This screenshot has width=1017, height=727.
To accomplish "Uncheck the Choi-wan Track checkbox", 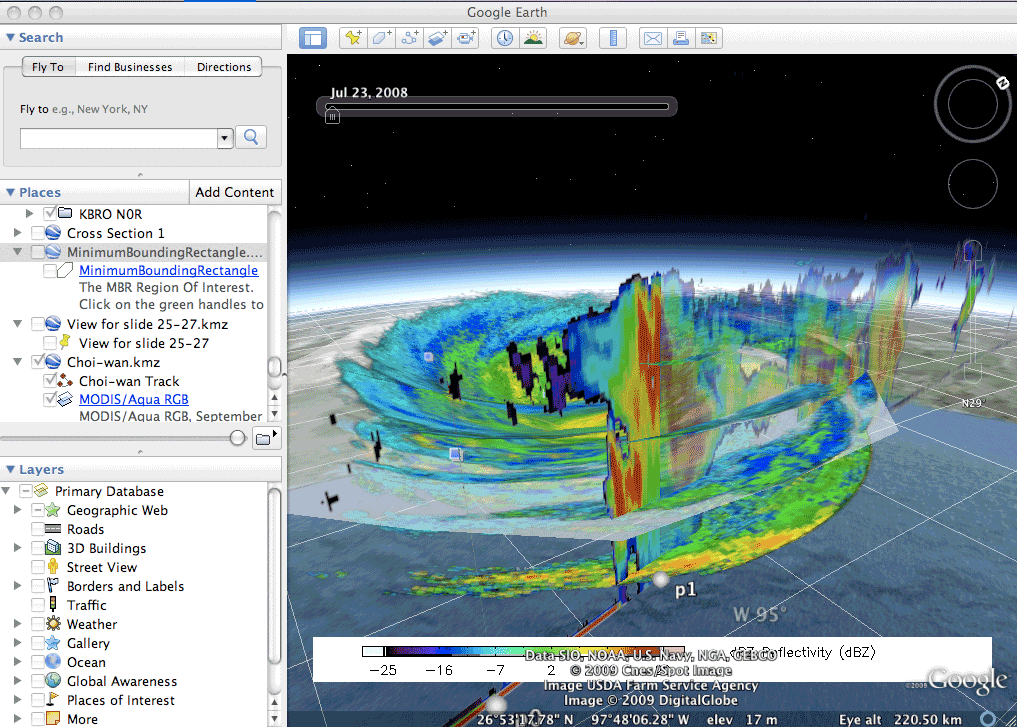I will coord(52,381).
